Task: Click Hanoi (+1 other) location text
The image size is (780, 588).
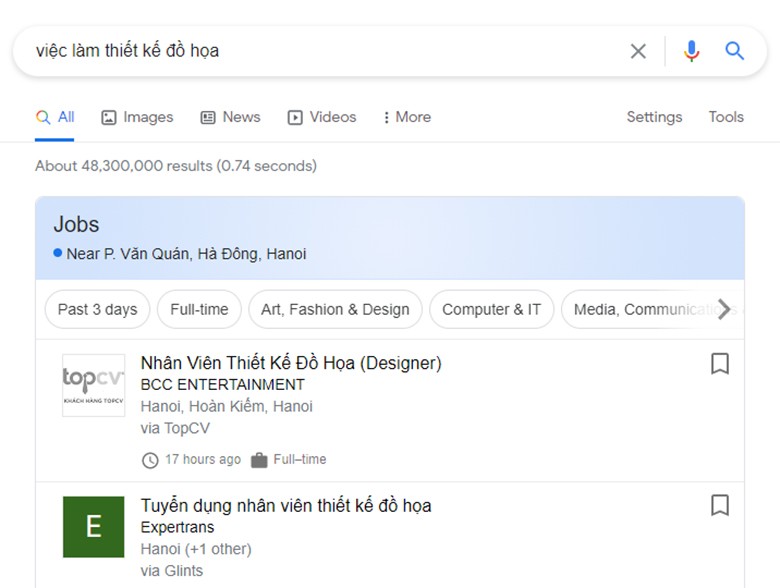Action: [x=196, y=549]
